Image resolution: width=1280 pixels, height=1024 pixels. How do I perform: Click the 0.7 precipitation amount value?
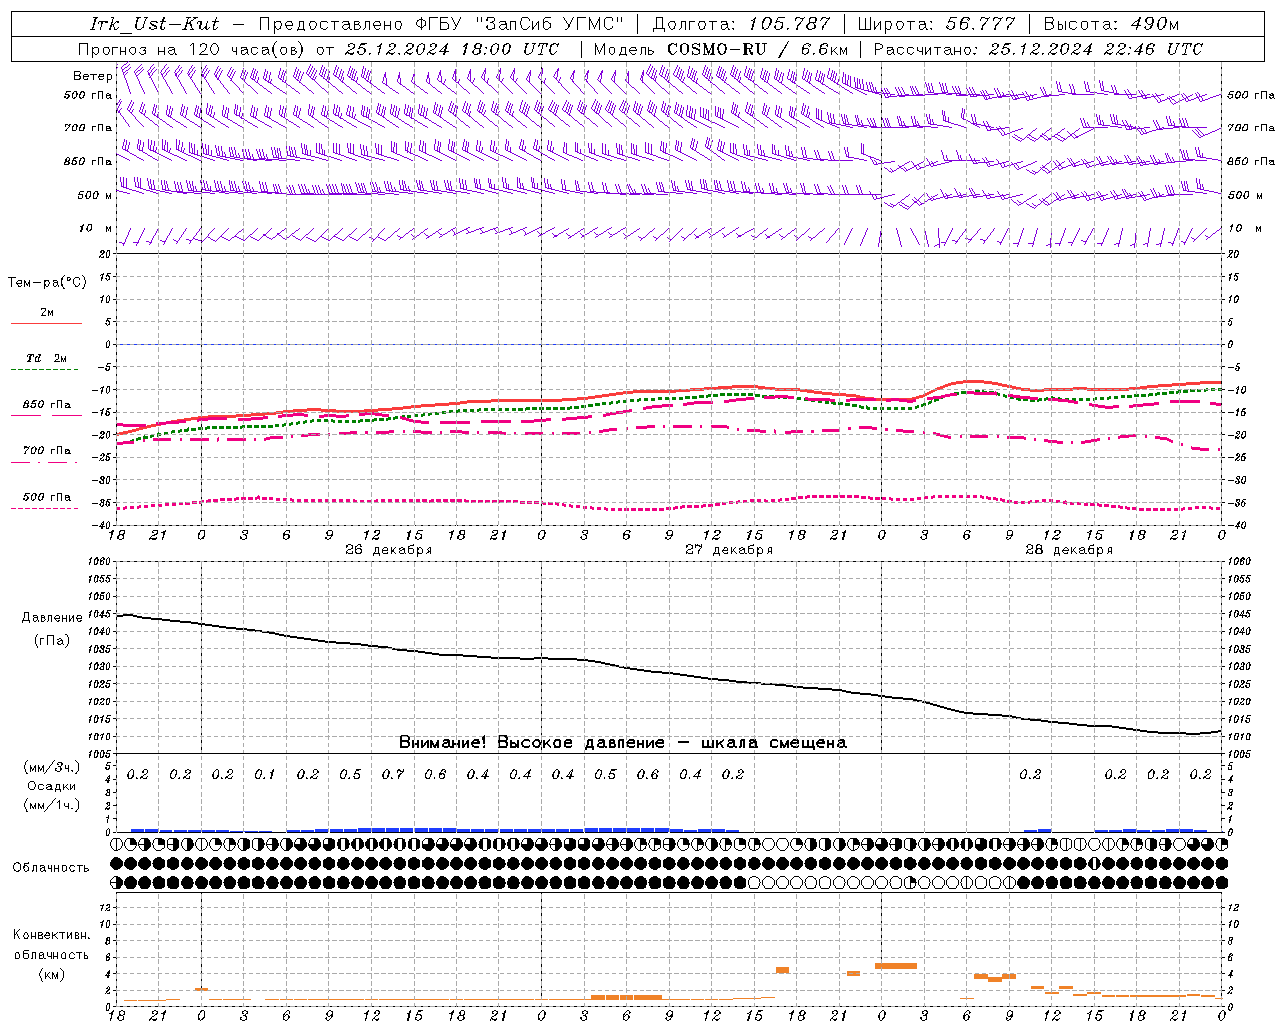point(393,775)
